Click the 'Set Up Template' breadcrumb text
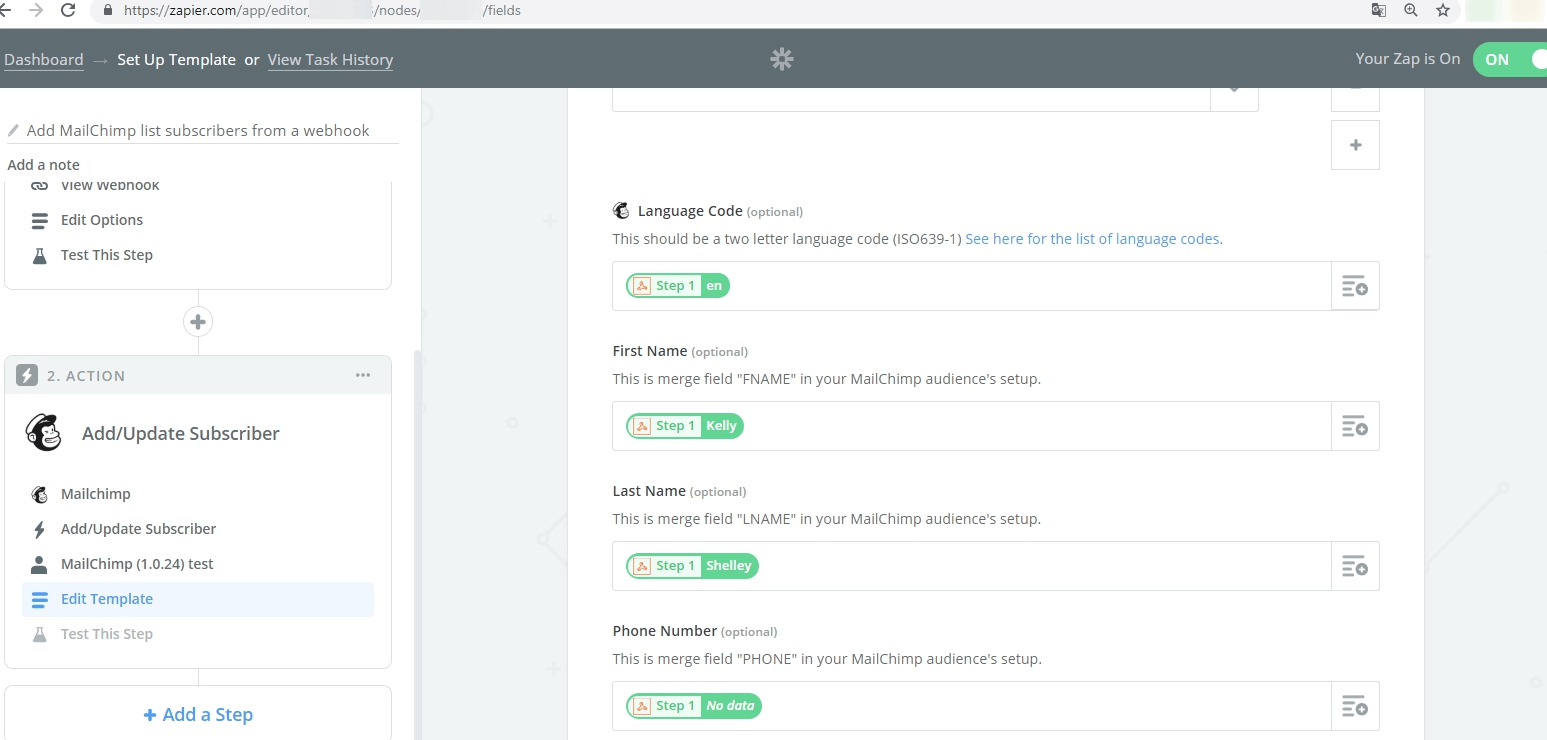 pos(176,60)
